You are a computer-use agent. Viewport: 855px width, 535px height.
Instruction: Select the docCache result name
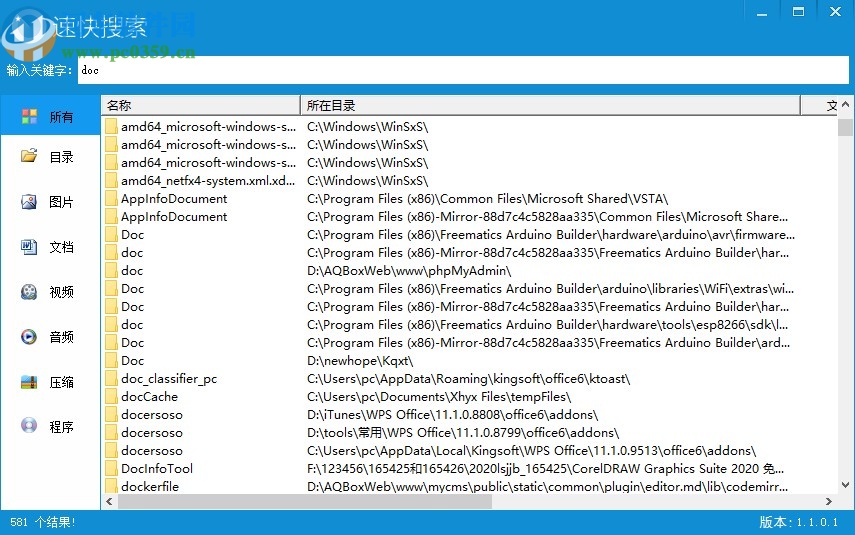(x=149, y=396)
